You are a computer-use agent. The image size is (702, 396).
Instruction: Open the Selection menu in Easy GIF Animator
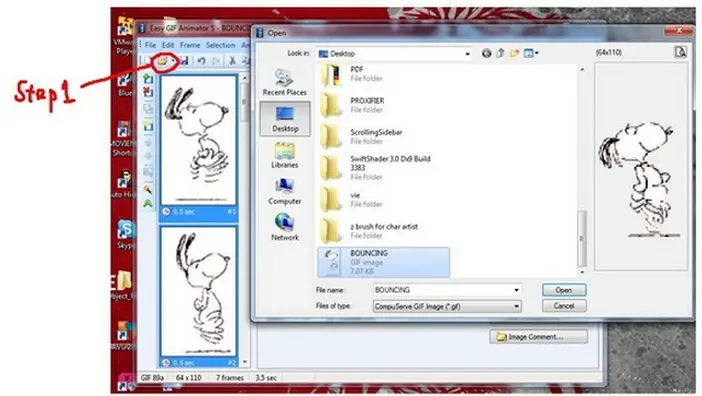point(220,45)
